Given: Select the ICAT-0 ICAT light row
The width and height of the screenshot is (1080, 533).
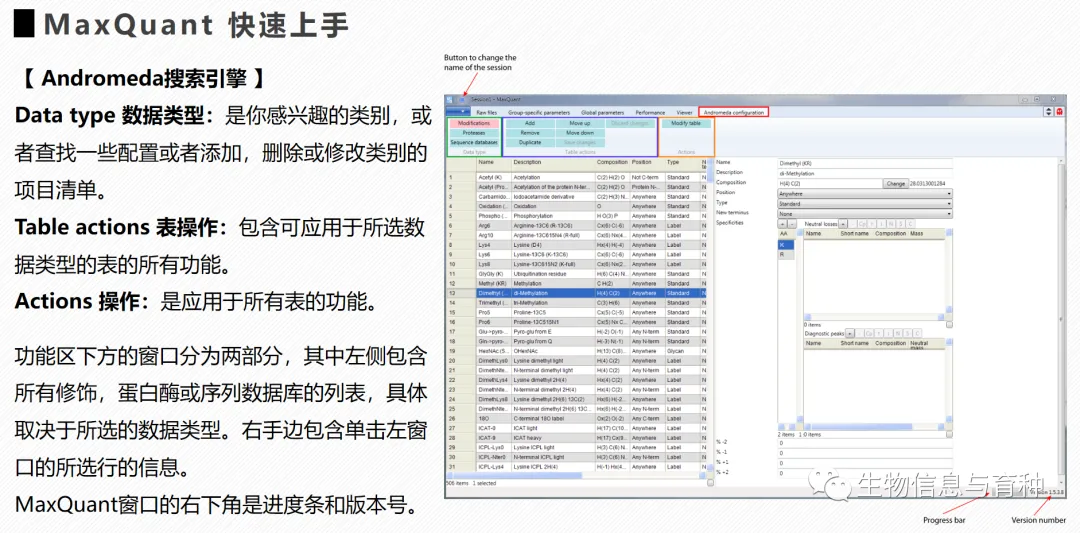Looking at the screenshot, I should click(x=576, y=428).
